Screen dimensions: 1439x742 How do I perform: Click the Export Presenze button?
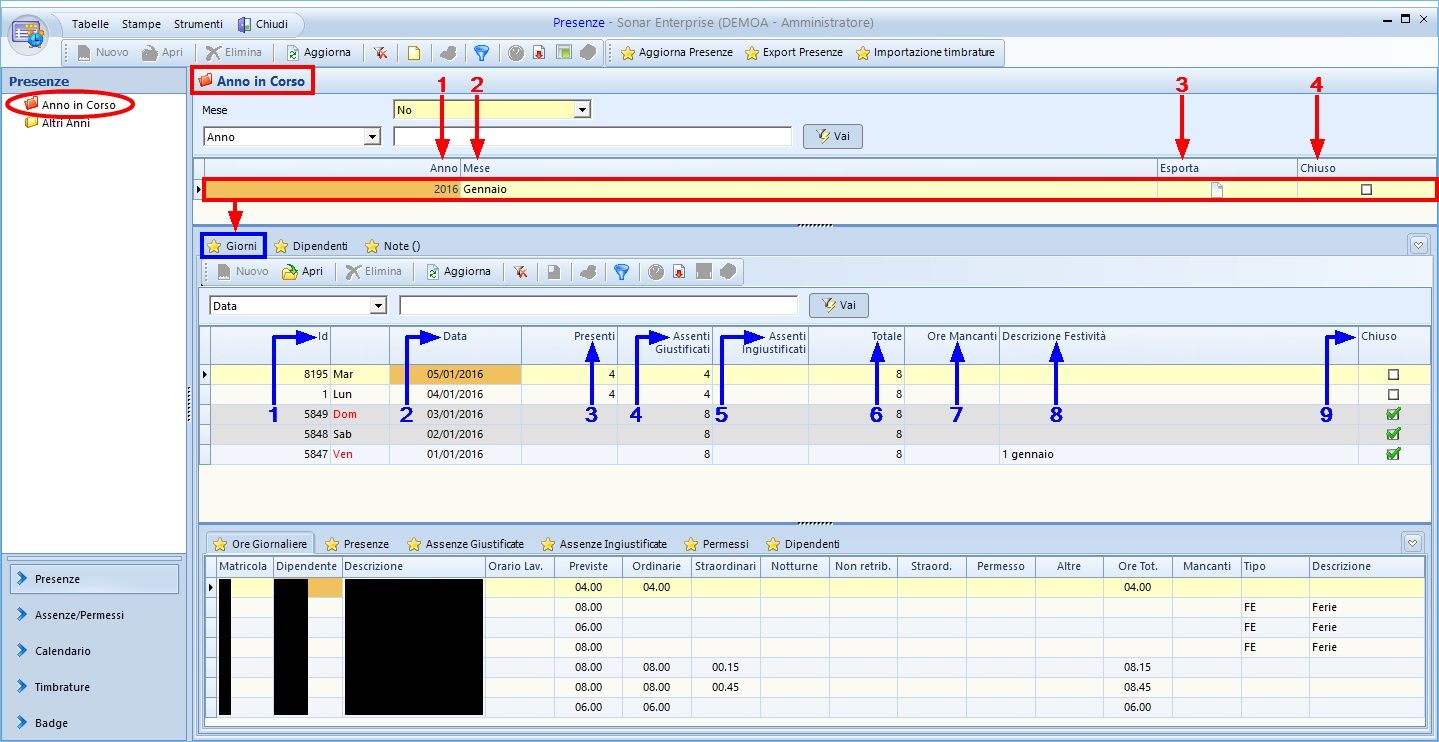tap(793, 53)
